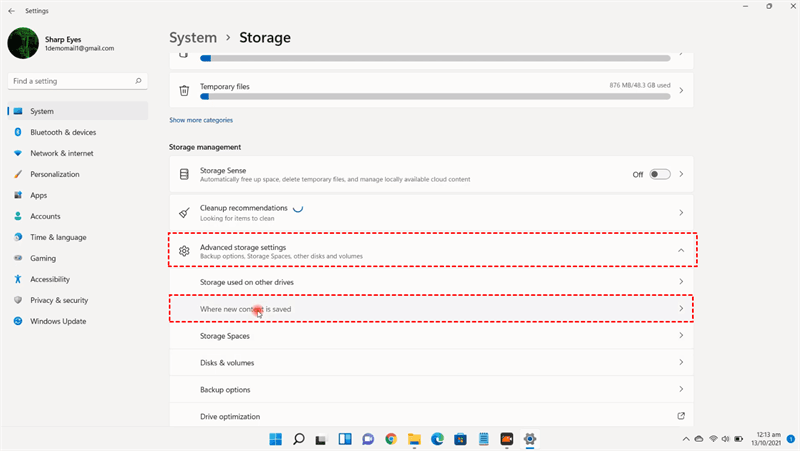The height and width of the screenshot is (451, 800).
Task: Click the Temporary files trash icon
Action: pos(184,90)
